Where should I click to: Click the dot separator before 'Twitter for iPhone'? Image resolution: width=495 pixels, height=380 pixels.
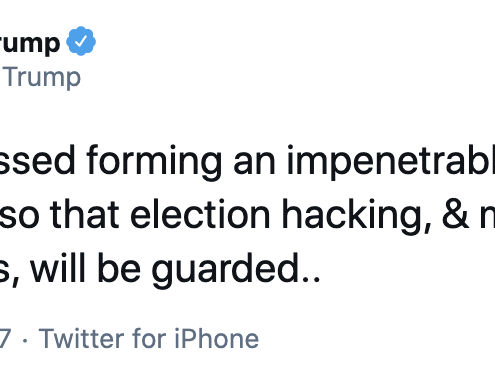[25, 340]
